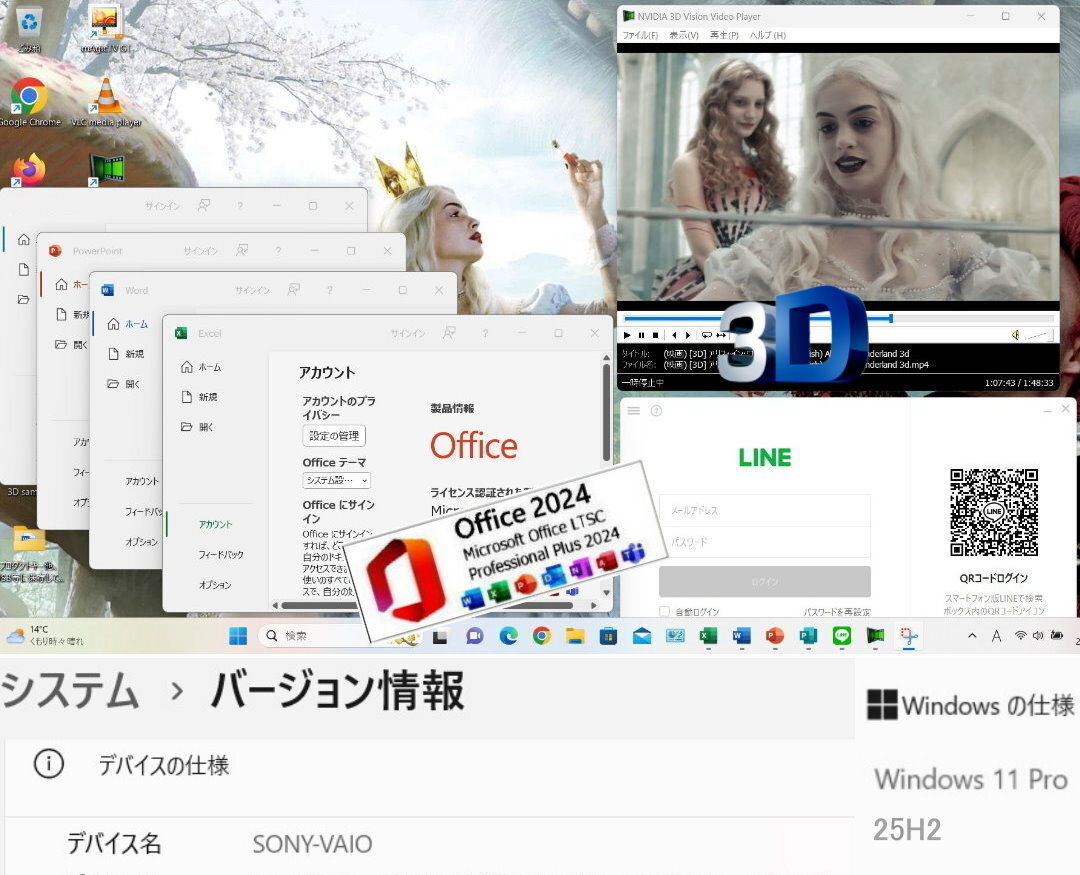
Task: Click the パスワードを再設定 link in LINE
Action: coord(837,612)
